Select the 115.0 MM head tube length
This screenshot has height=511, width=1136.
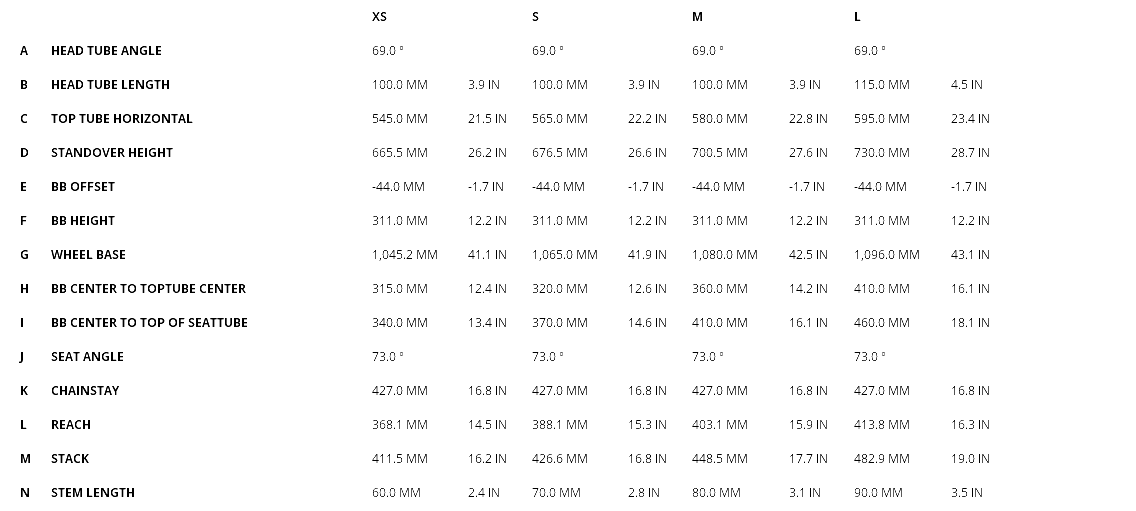882,85
